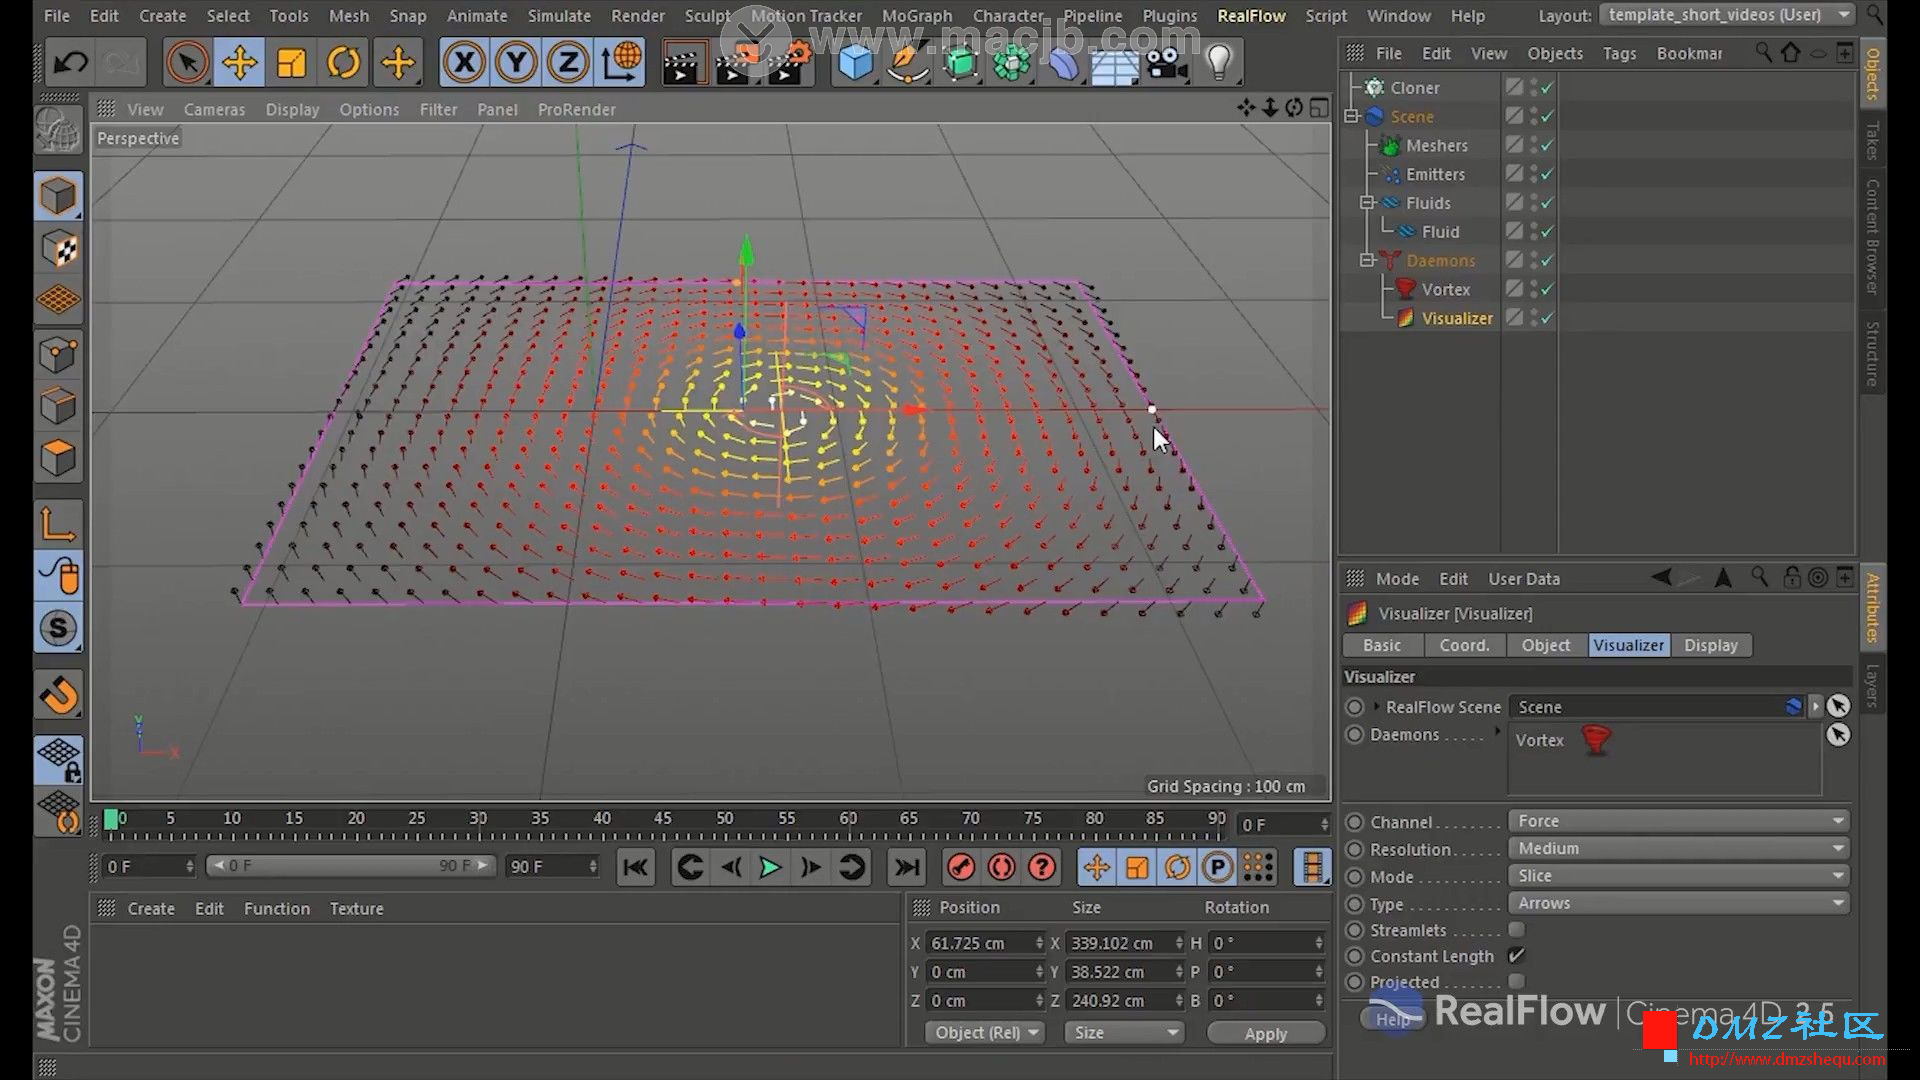This screenshot has height=1080, width=1920.
Task: Click the Undo arrow icon
Action: pyautogui.click(x=70, y=63)
